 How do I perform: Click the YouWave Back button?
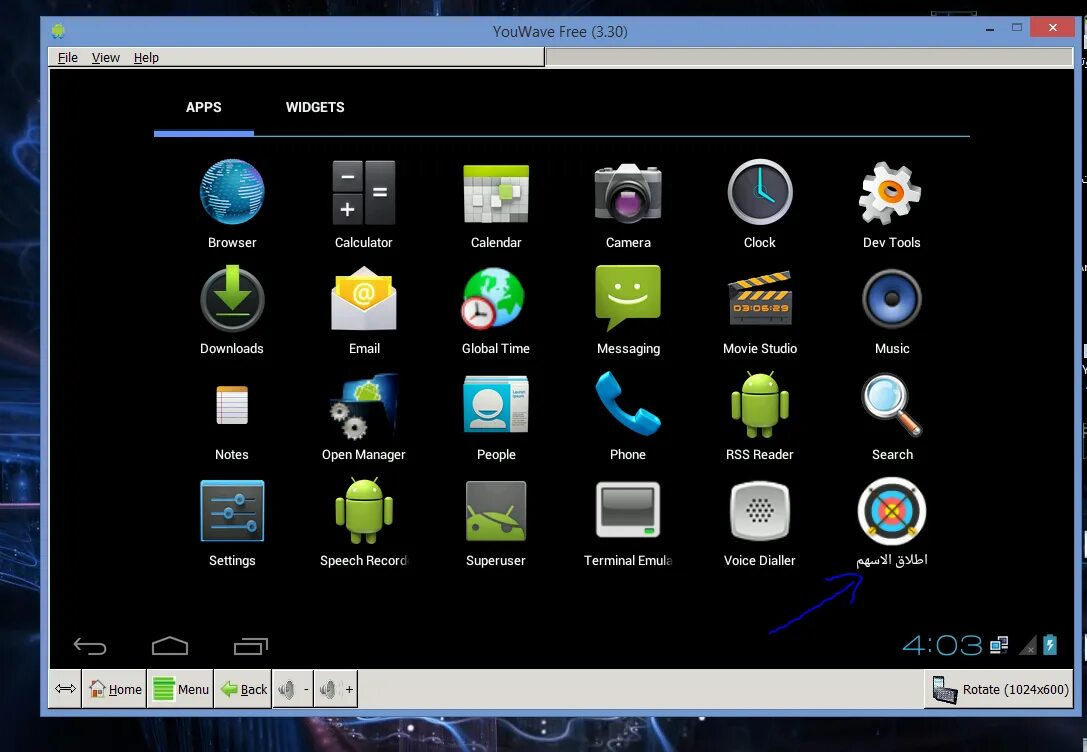point(243,689)
